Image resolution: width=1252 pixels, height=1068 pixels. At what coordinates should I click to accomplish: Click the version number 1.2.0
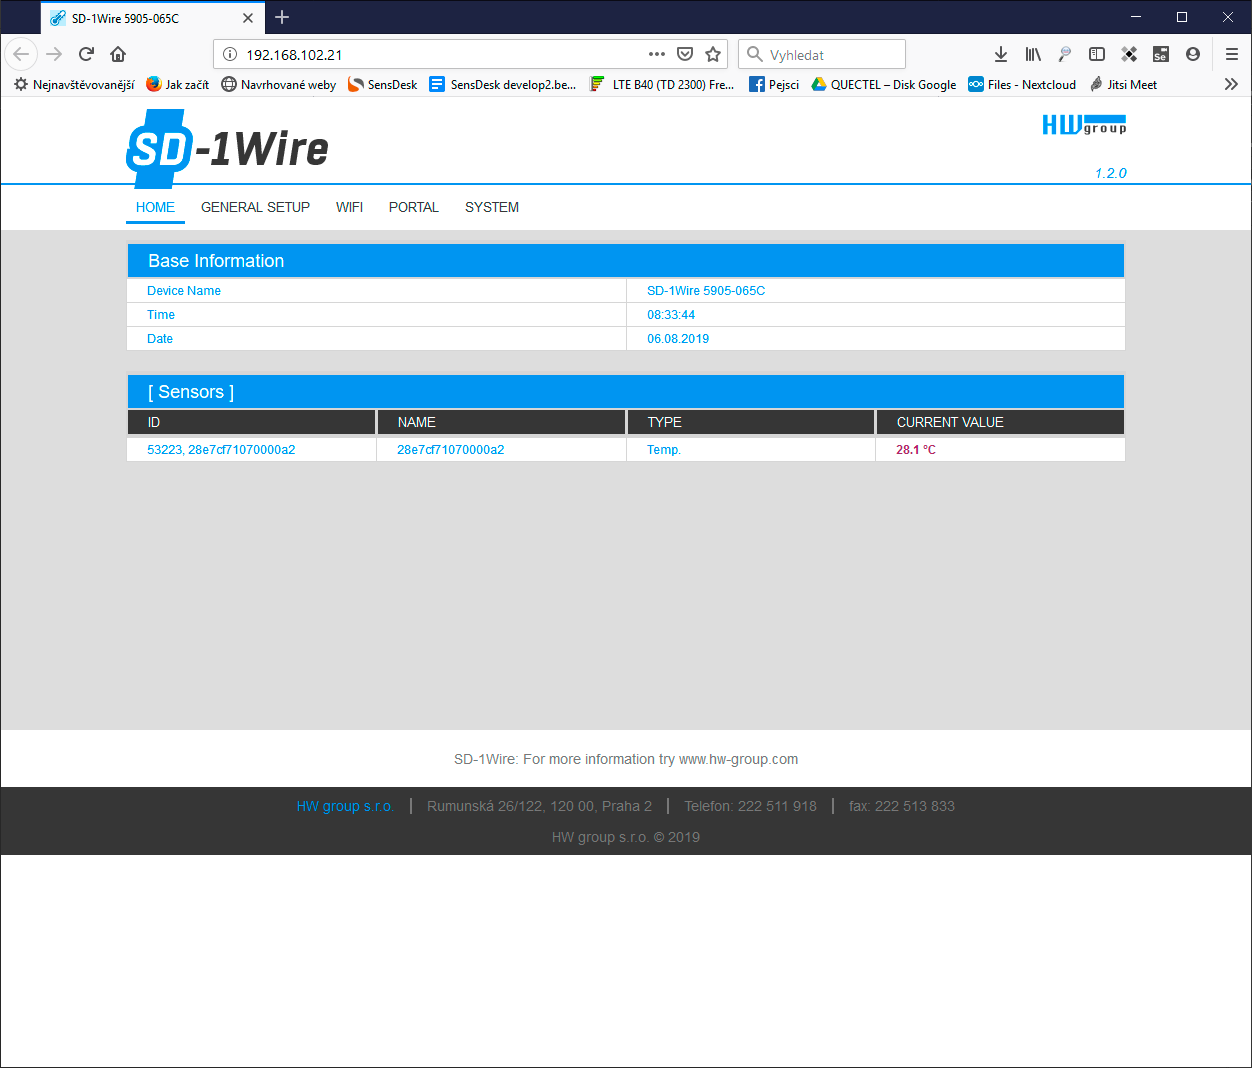point(1111,173)
